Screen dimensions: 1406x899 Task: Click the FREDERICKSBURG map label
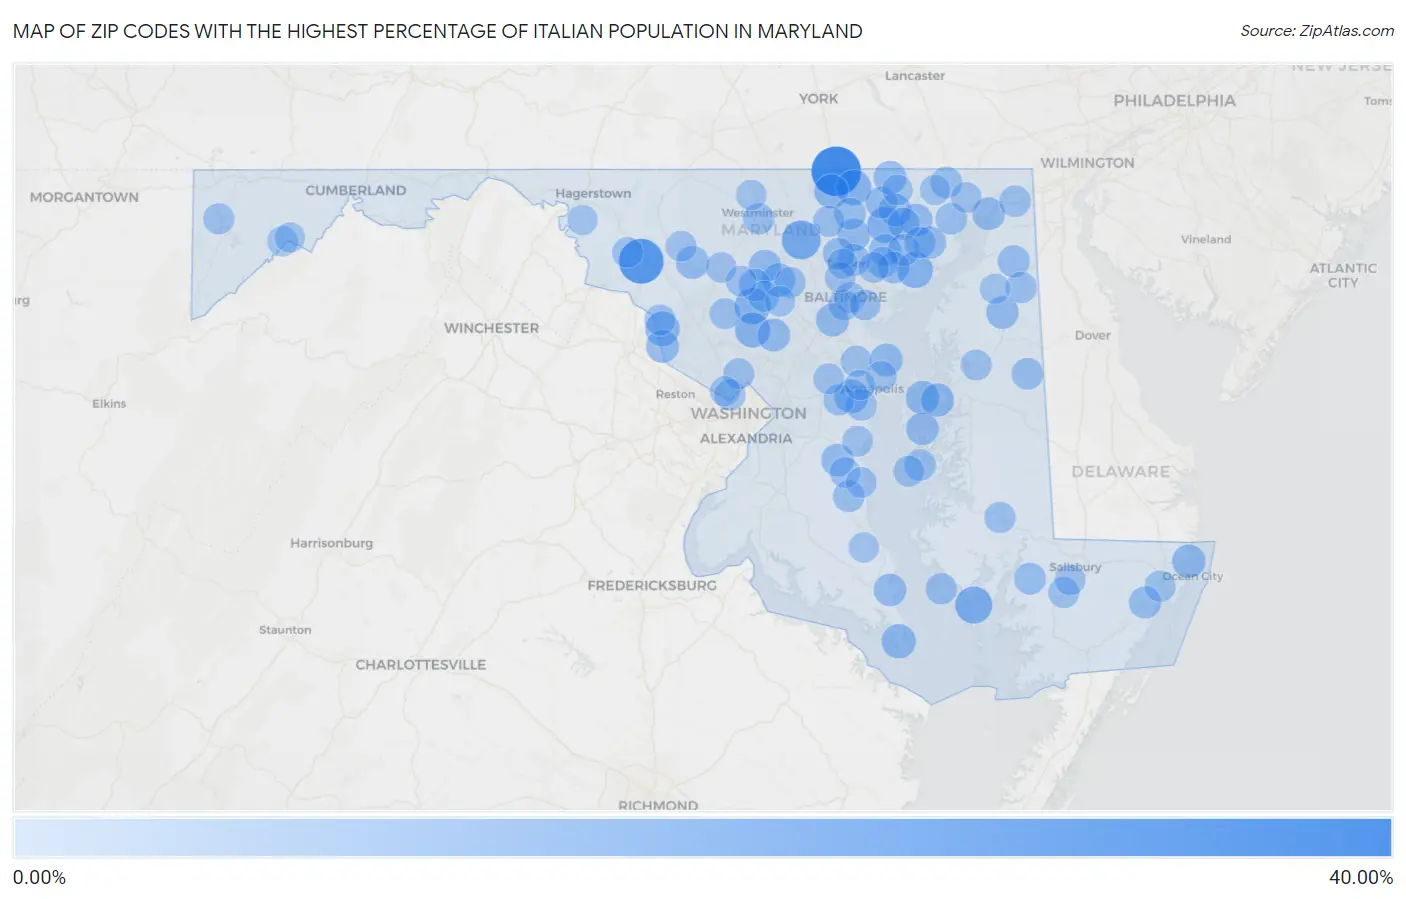(652, 585)
